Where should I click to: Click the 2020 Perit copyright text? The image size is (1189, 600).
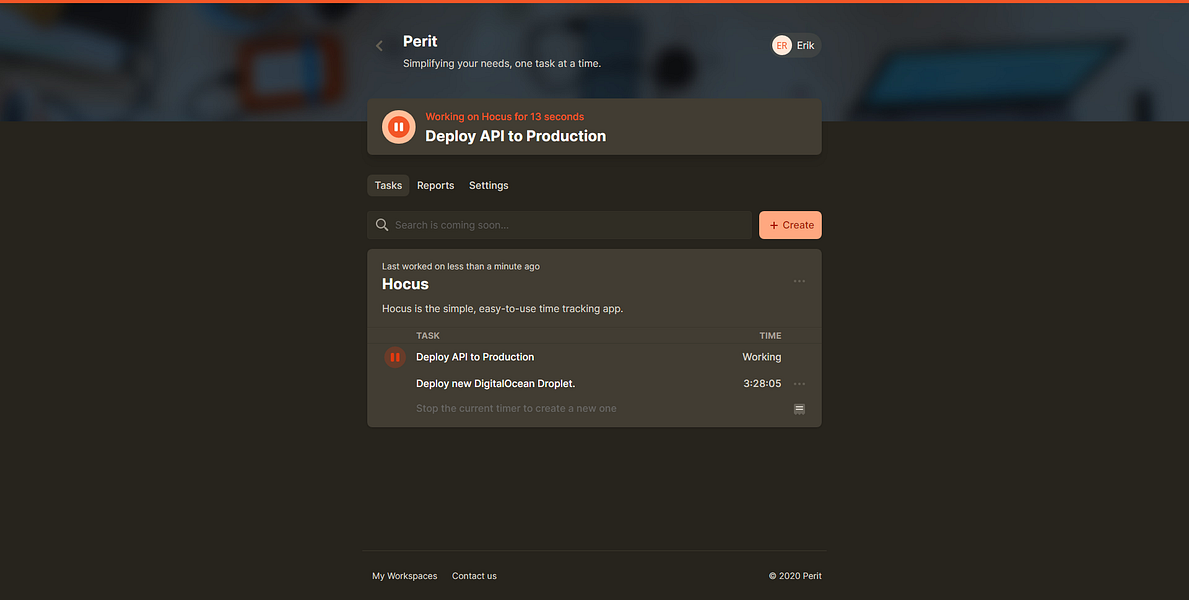[795, 576]
